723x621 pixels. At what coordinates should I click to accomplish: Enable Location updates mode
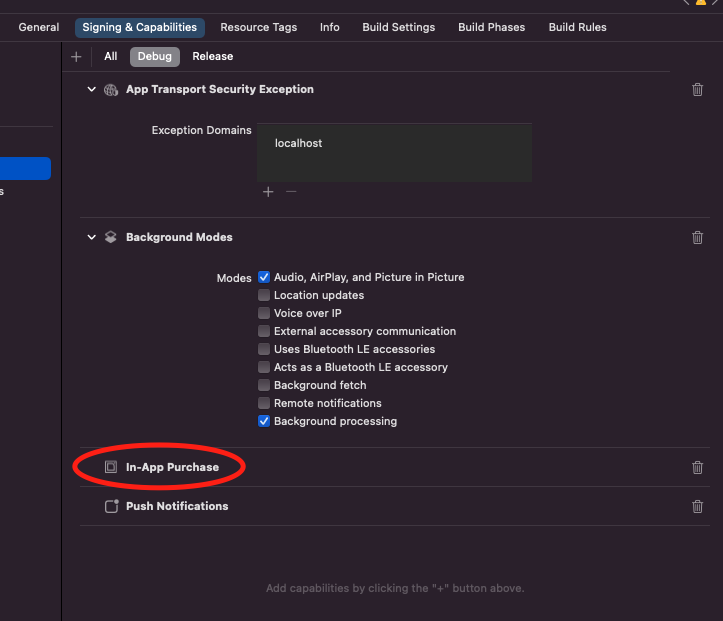click(264, 295)
